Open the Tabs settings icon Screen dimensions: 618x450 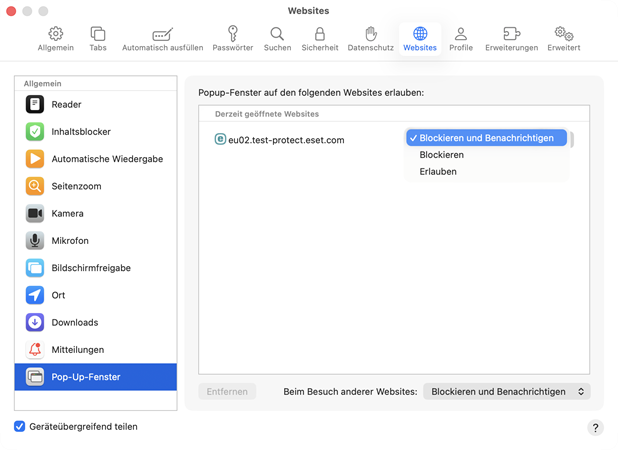click(98, 34)
